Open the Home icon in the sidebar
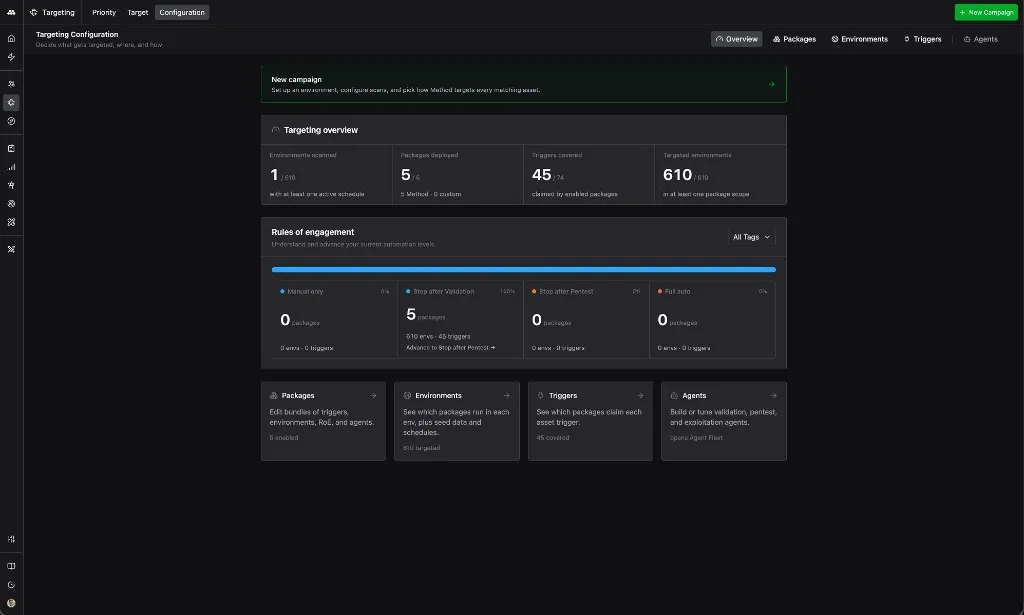The height and width of the screenshot is (615, 1024). (x=11, y=39)
